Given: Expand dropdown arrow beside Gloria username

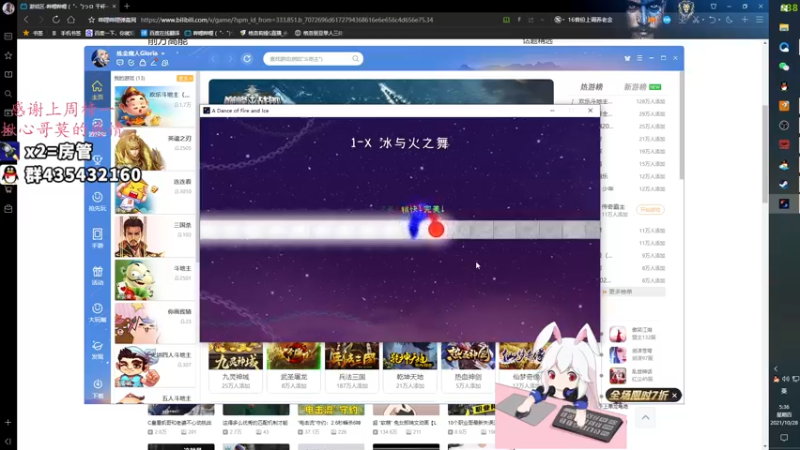Looking at the screenshot, I should pyautogui.click(x=163, y=53).
